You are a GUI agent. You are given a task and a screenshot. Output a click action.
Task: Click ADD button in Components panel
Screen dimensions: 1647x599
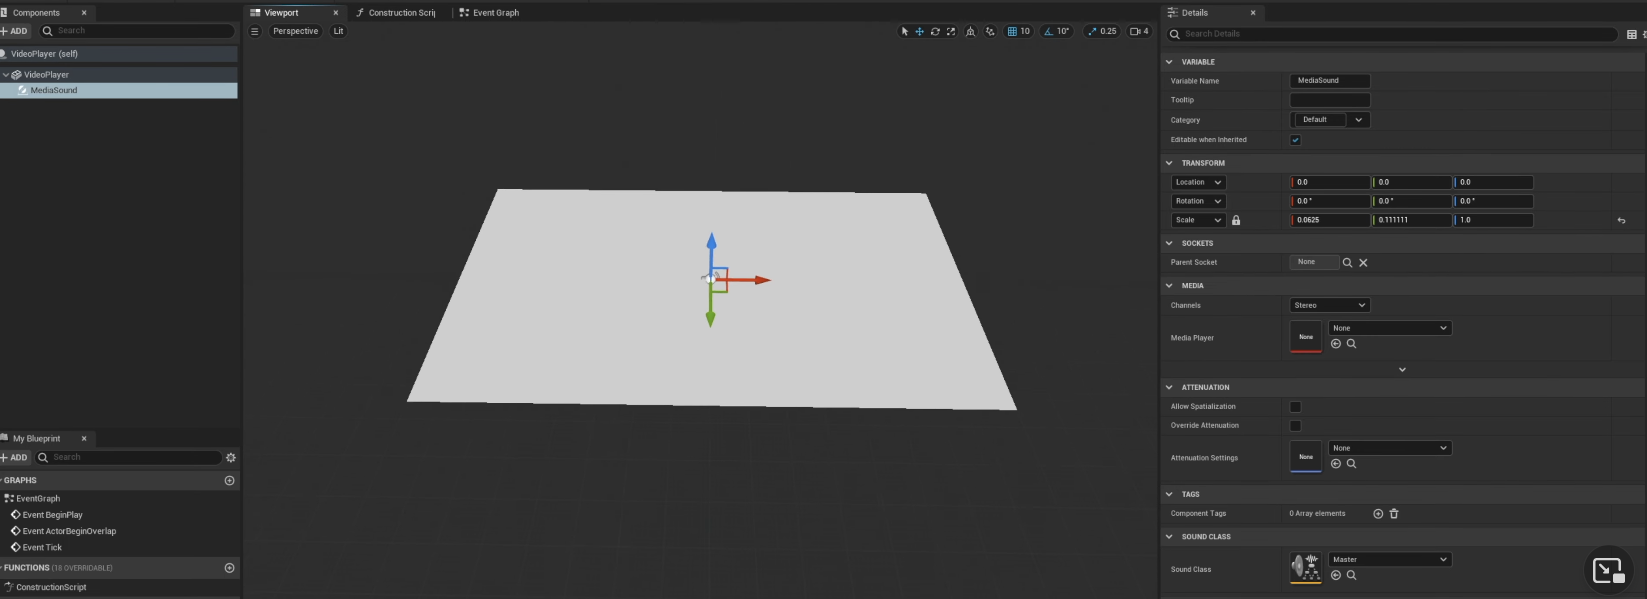click(x=15, y=31)
